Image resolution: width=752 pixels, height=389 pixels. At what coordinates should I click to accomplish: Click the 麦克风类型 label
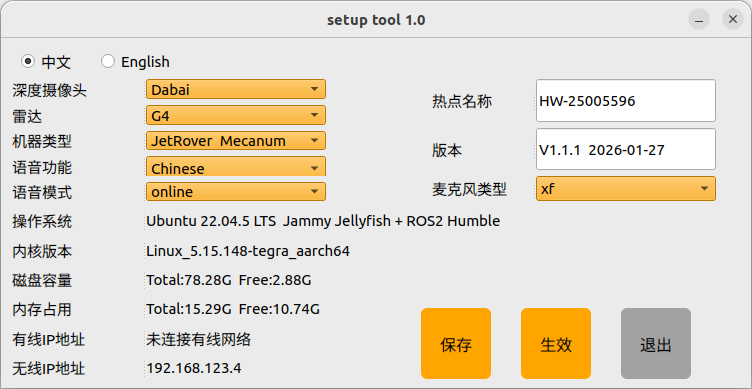coord(470,189)
